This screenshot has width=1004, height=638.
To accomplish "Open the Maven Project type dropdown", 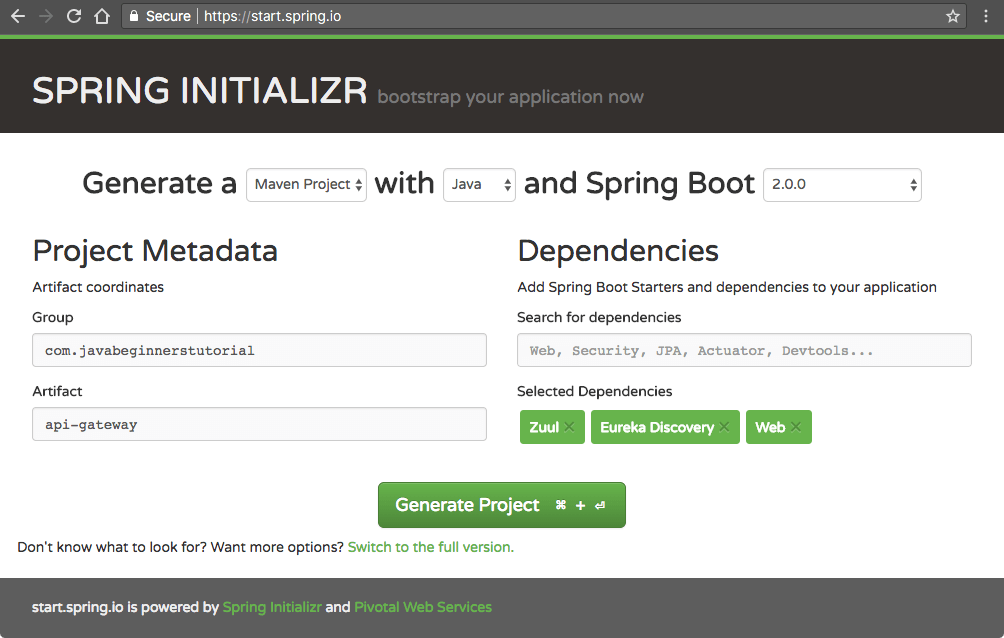I will [x=306, y=185].
